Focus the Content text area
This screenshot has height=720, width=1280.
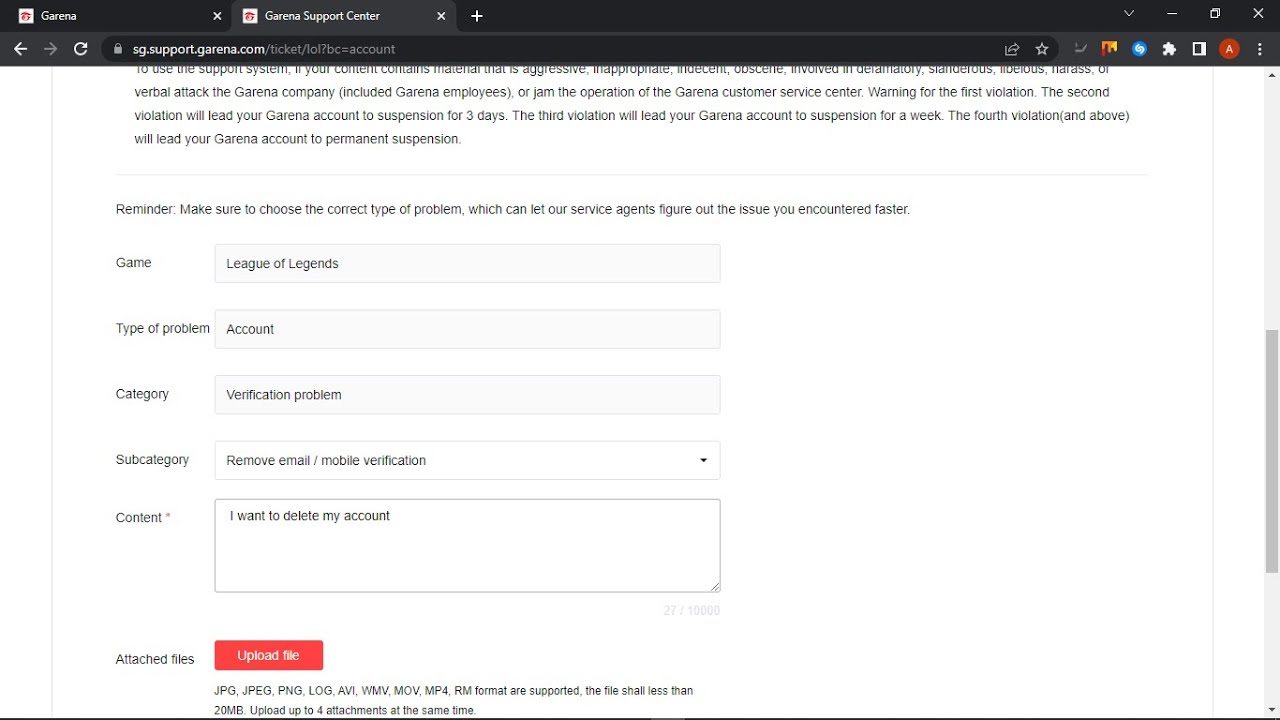(467, 546)
